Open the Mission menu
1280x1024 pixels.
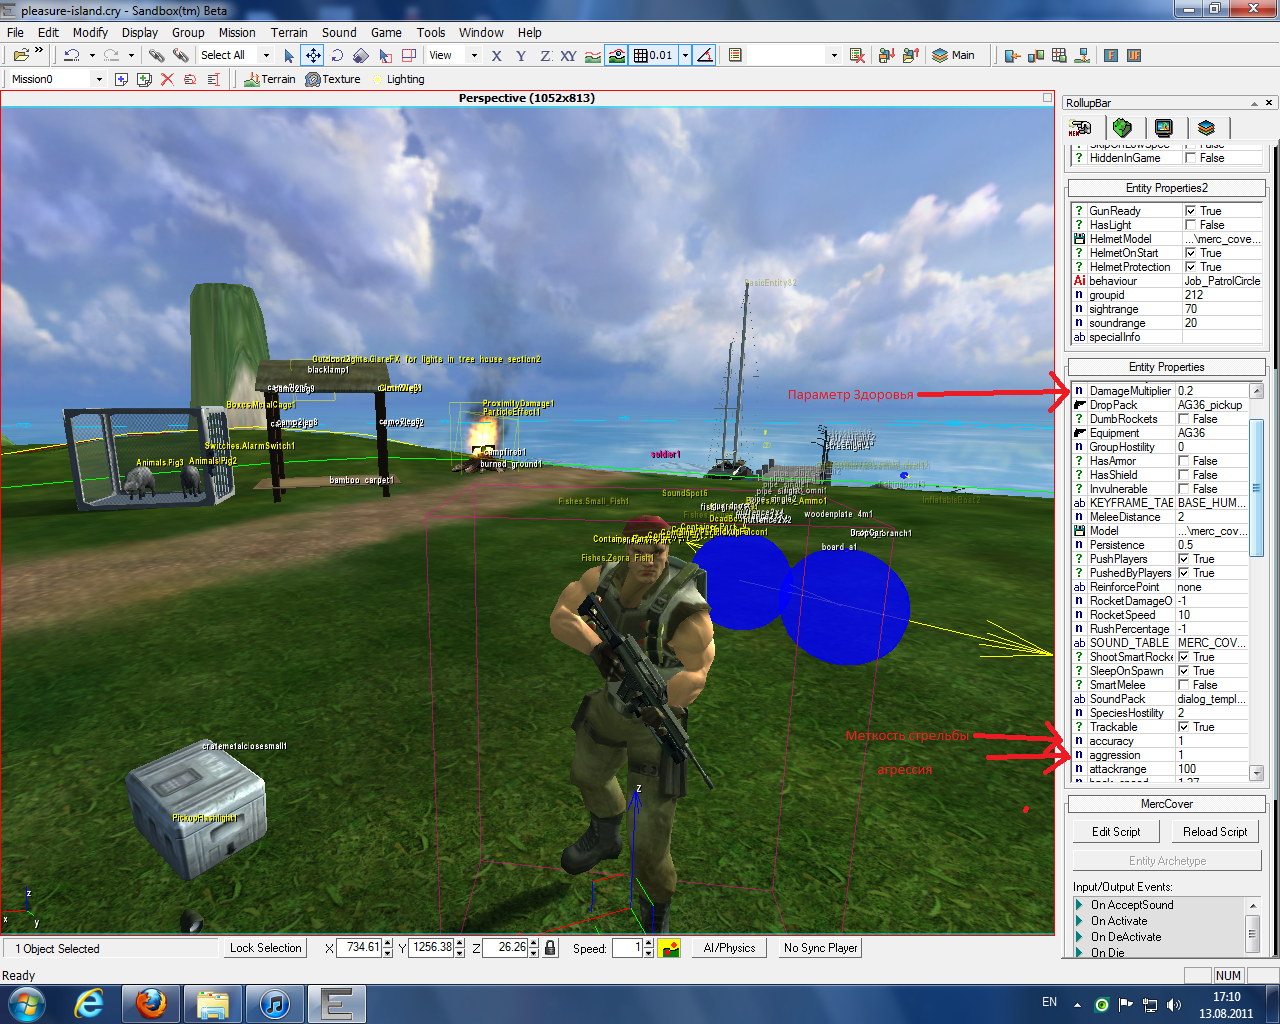(237, 32)
